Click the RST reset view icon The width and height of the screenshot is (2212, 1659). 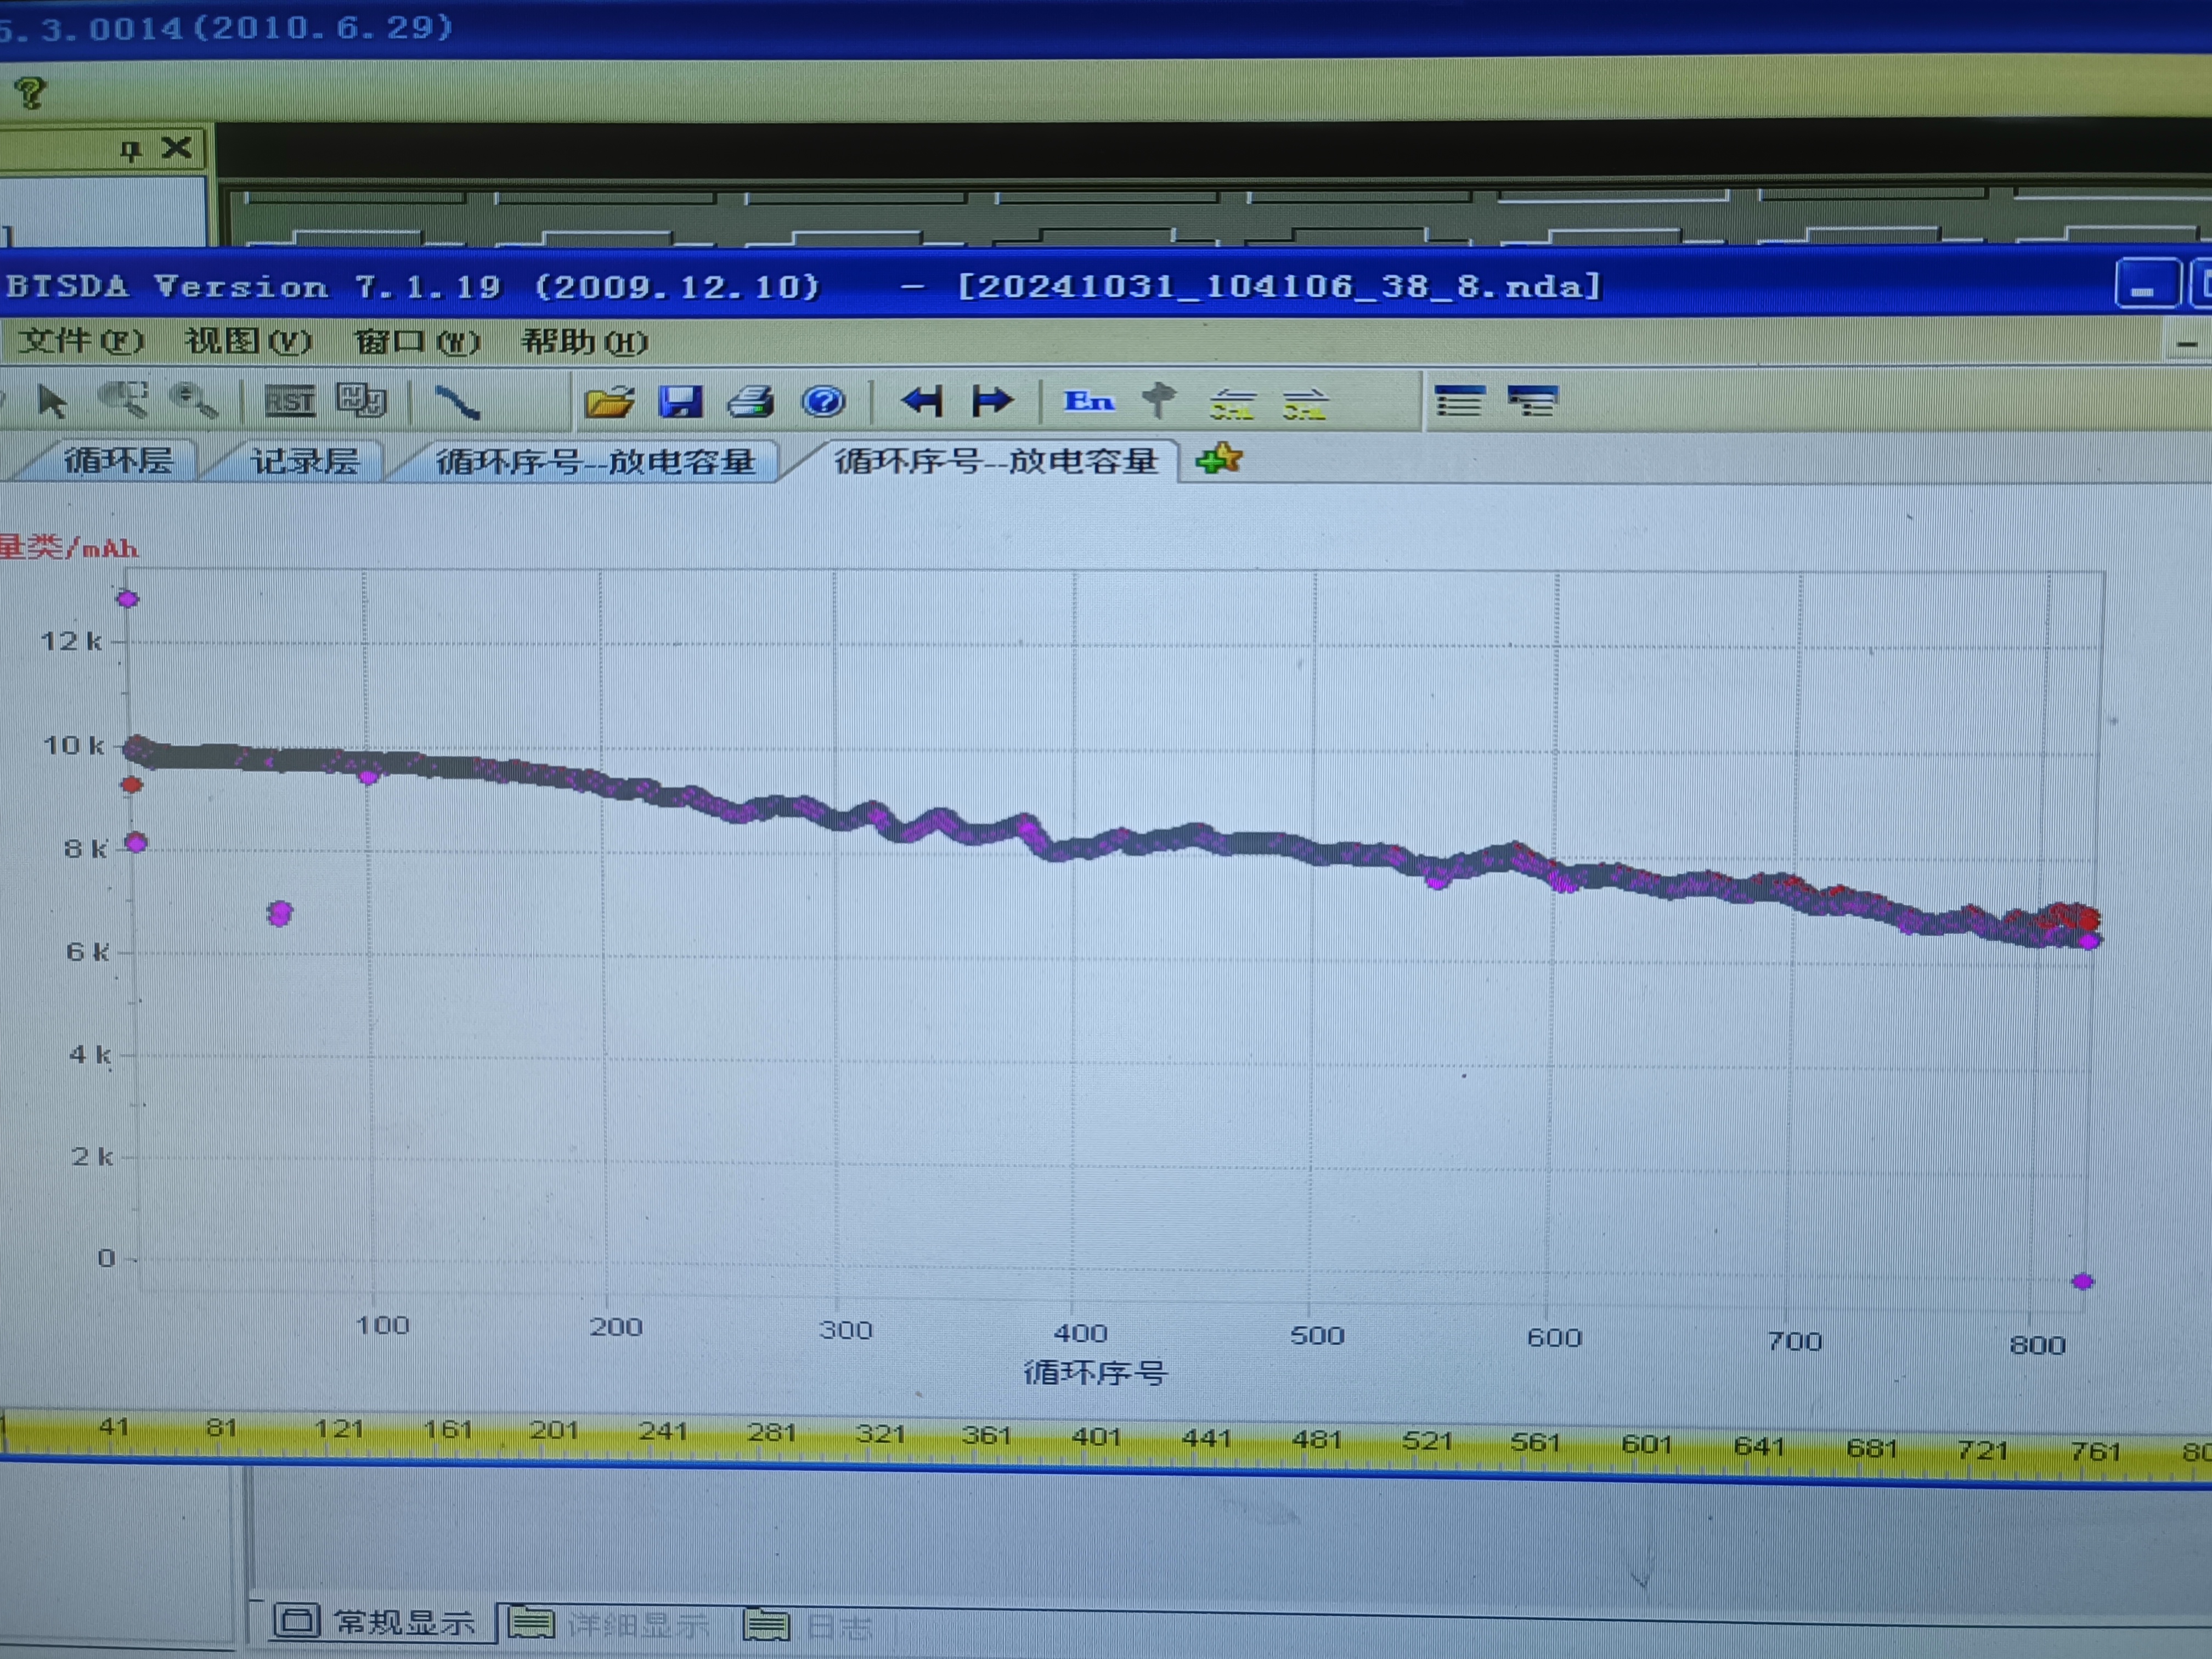pyautogui.click(x=289, y=402)
